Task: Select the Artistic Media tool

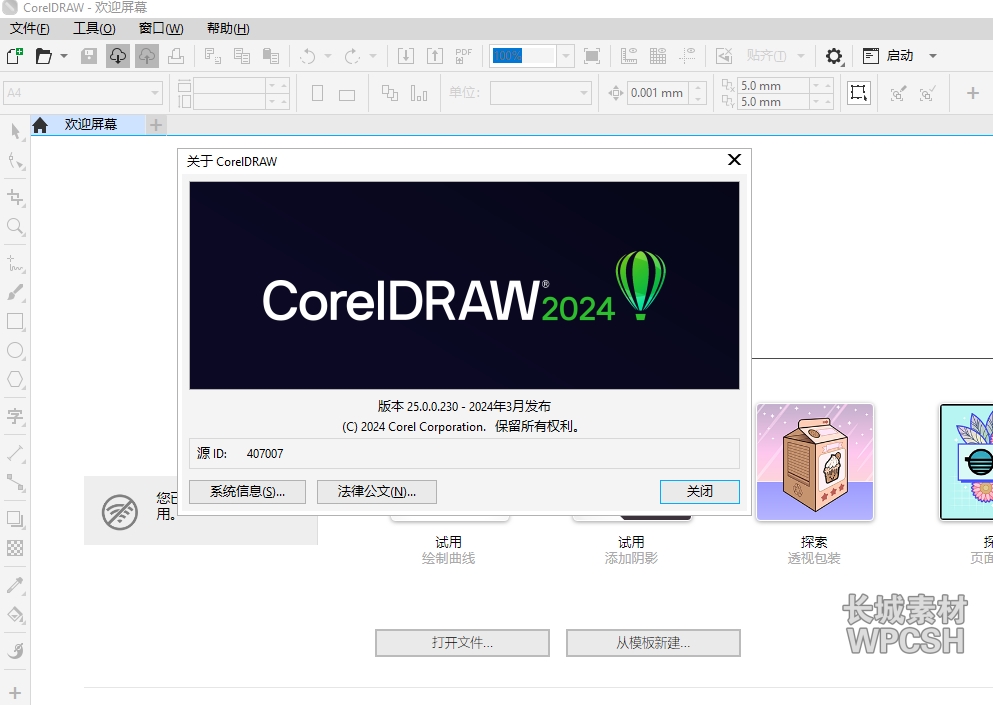Action: [x=15, y=292]
